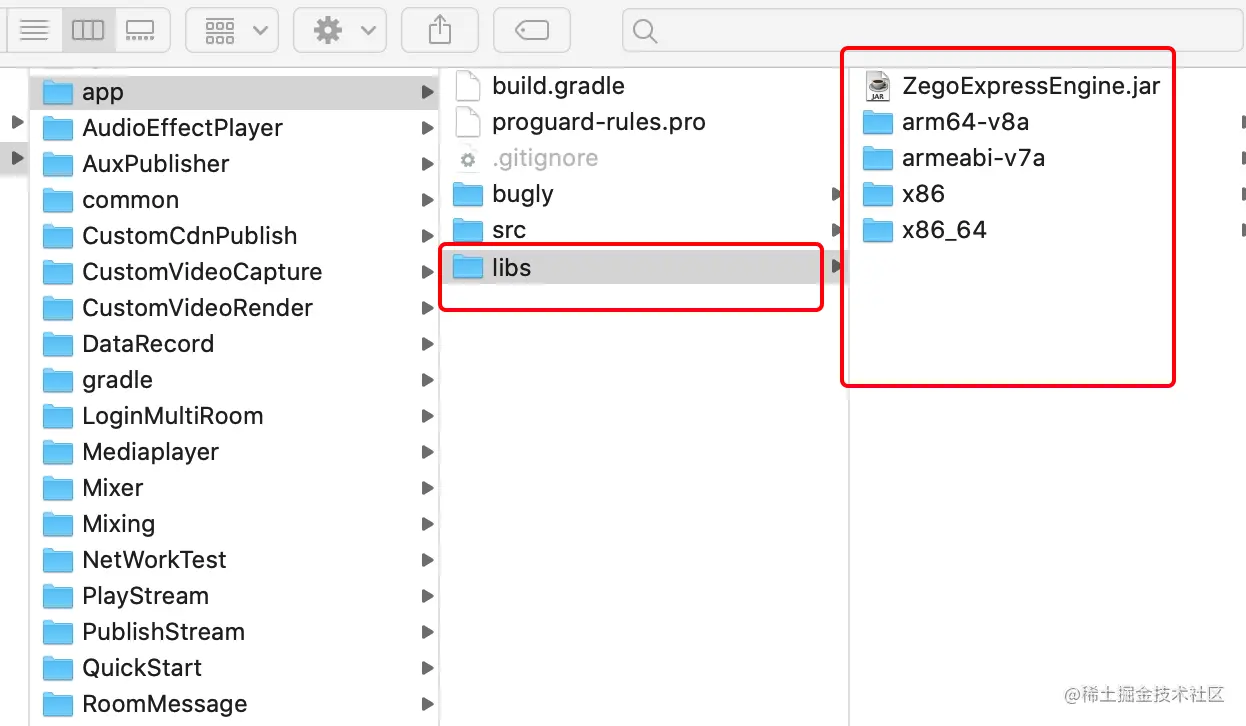Click the gear icon beside .gitignore

coord(467,159)
